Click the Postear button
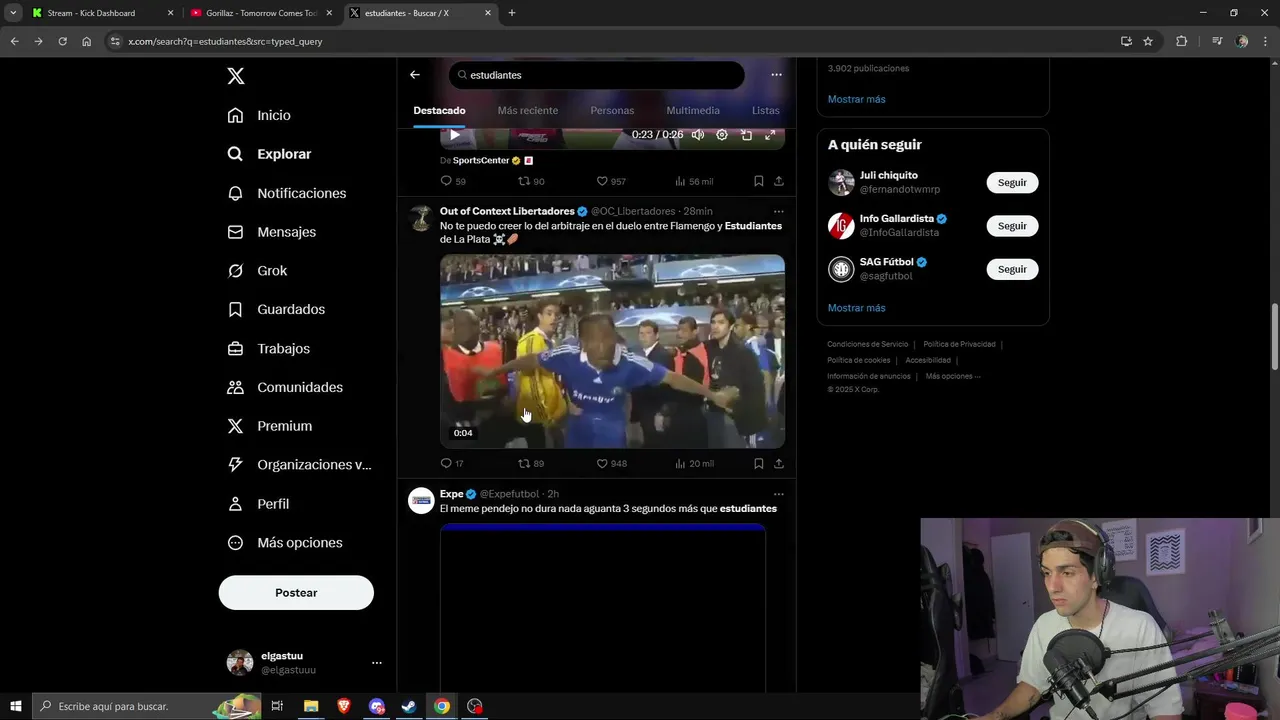 (296, 593)
